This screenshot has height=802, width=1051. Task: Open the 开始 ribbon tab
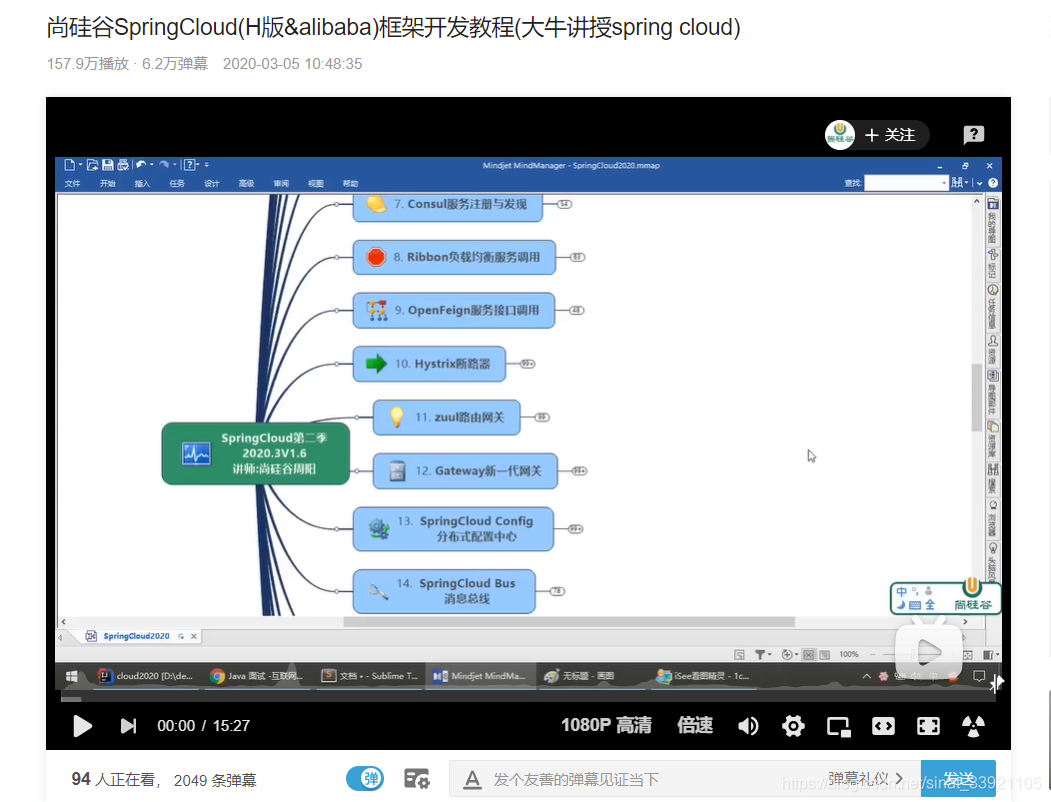(x=107, y=184)
